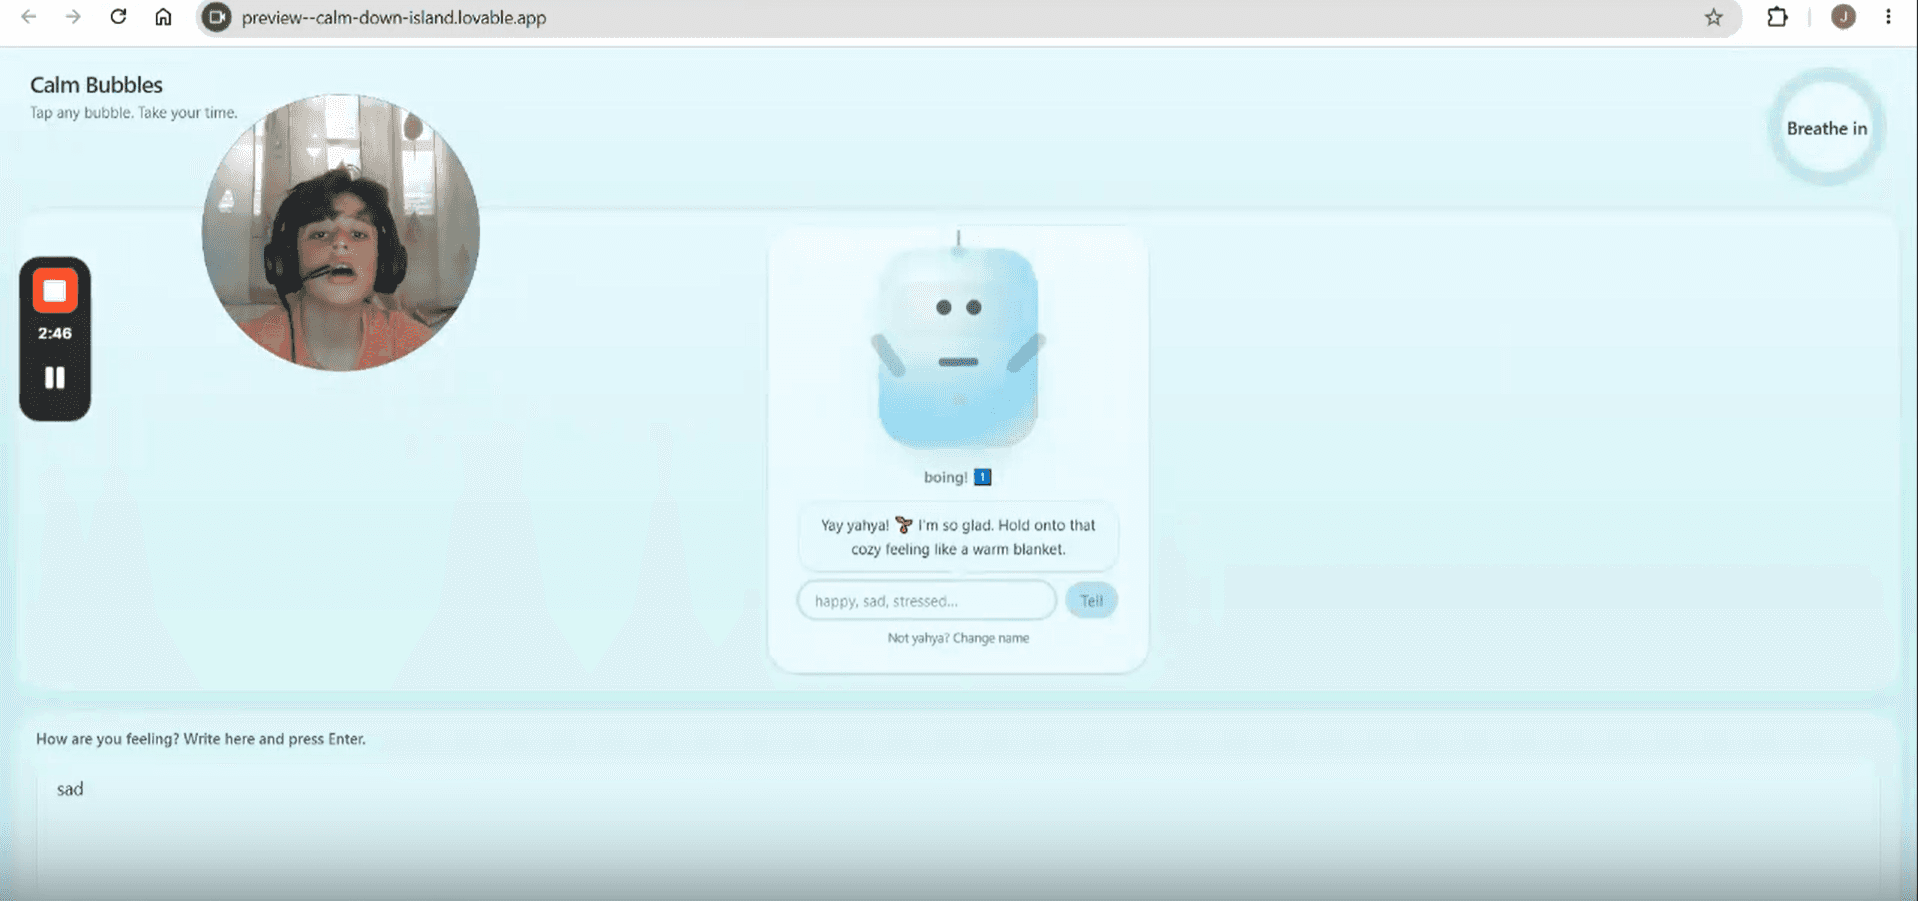The image size is (1918, 901).
Task: Stop the screen recording with red button
Action: coord(55,291)
